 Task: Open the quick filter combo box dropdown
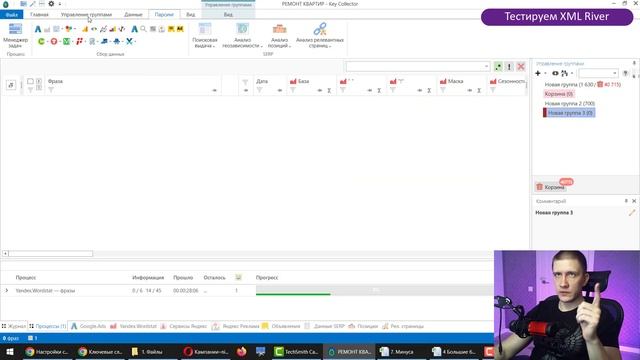[x=486, y=67]
